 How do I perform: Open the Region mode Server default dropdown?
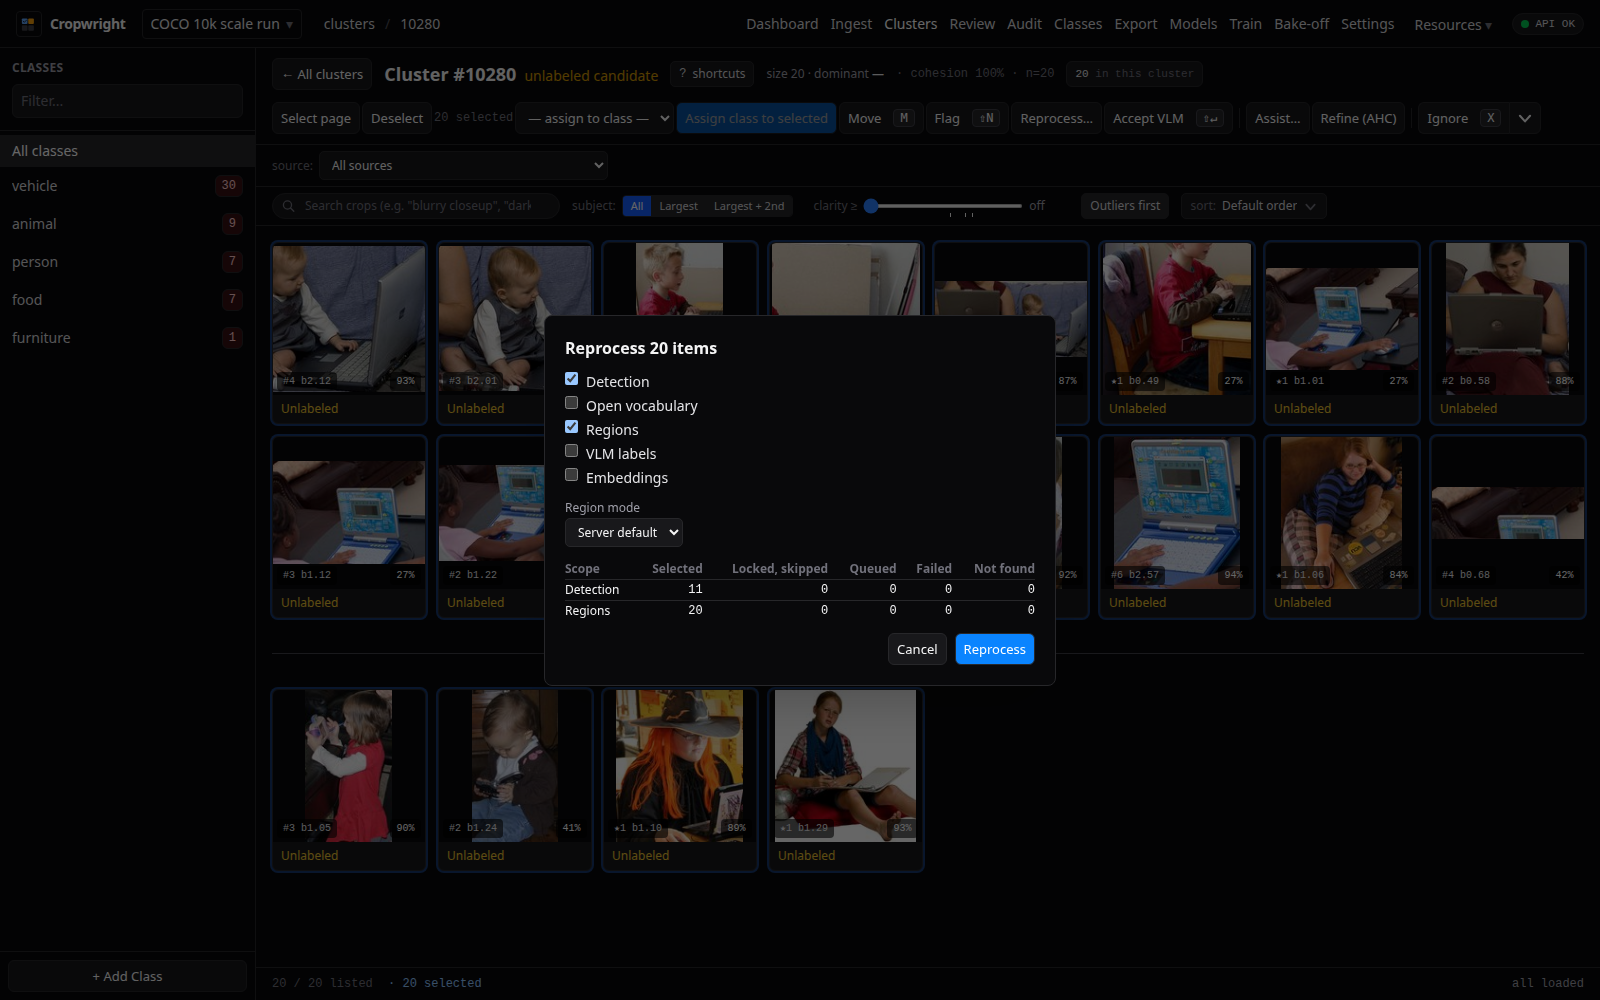pyautogui.click(x=624, y=533)
